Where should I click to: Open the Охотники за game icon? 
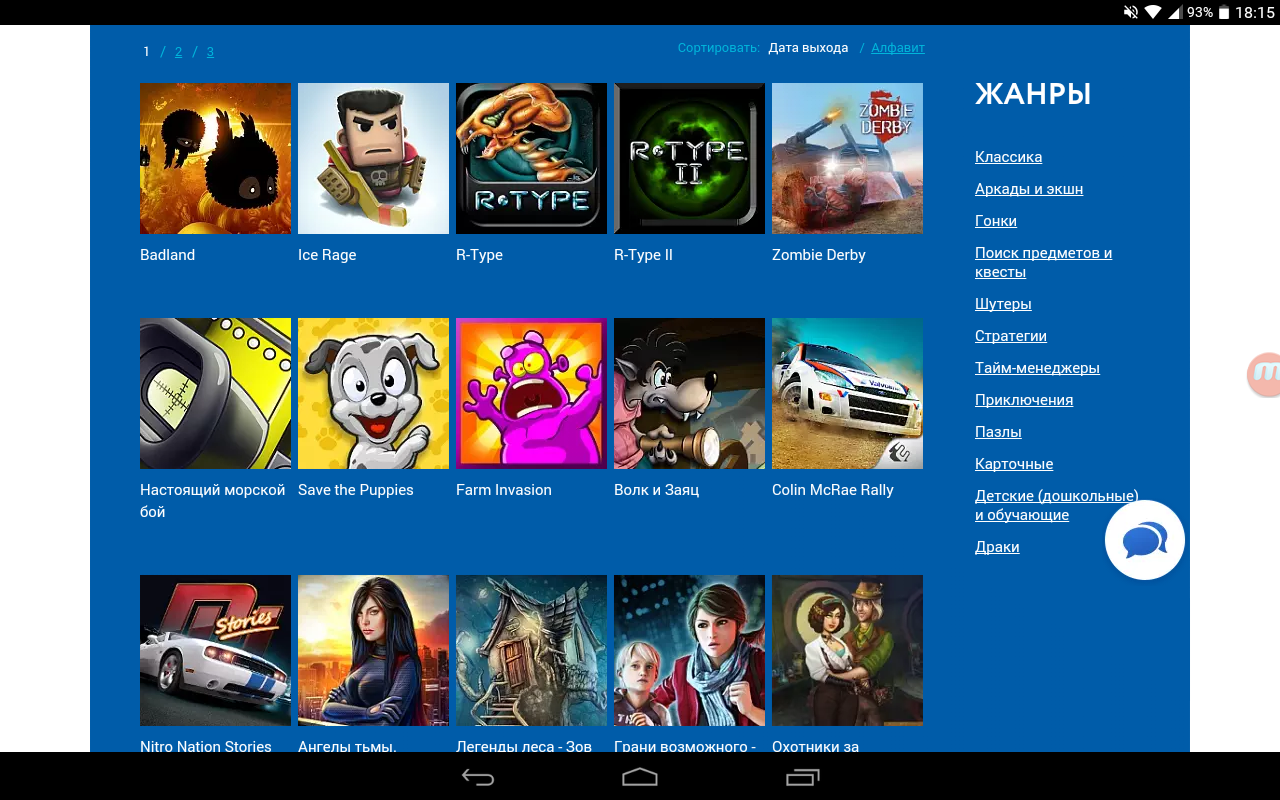847,650
